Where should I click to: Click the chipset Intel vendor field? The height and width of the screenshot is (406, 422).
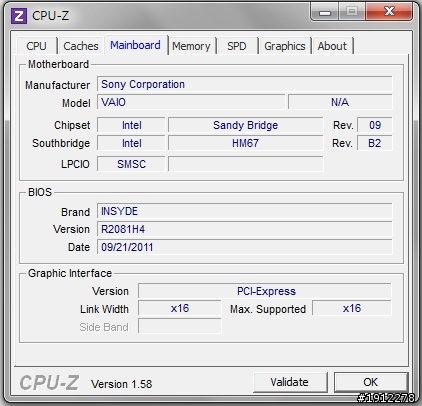[x=131, y=125]
